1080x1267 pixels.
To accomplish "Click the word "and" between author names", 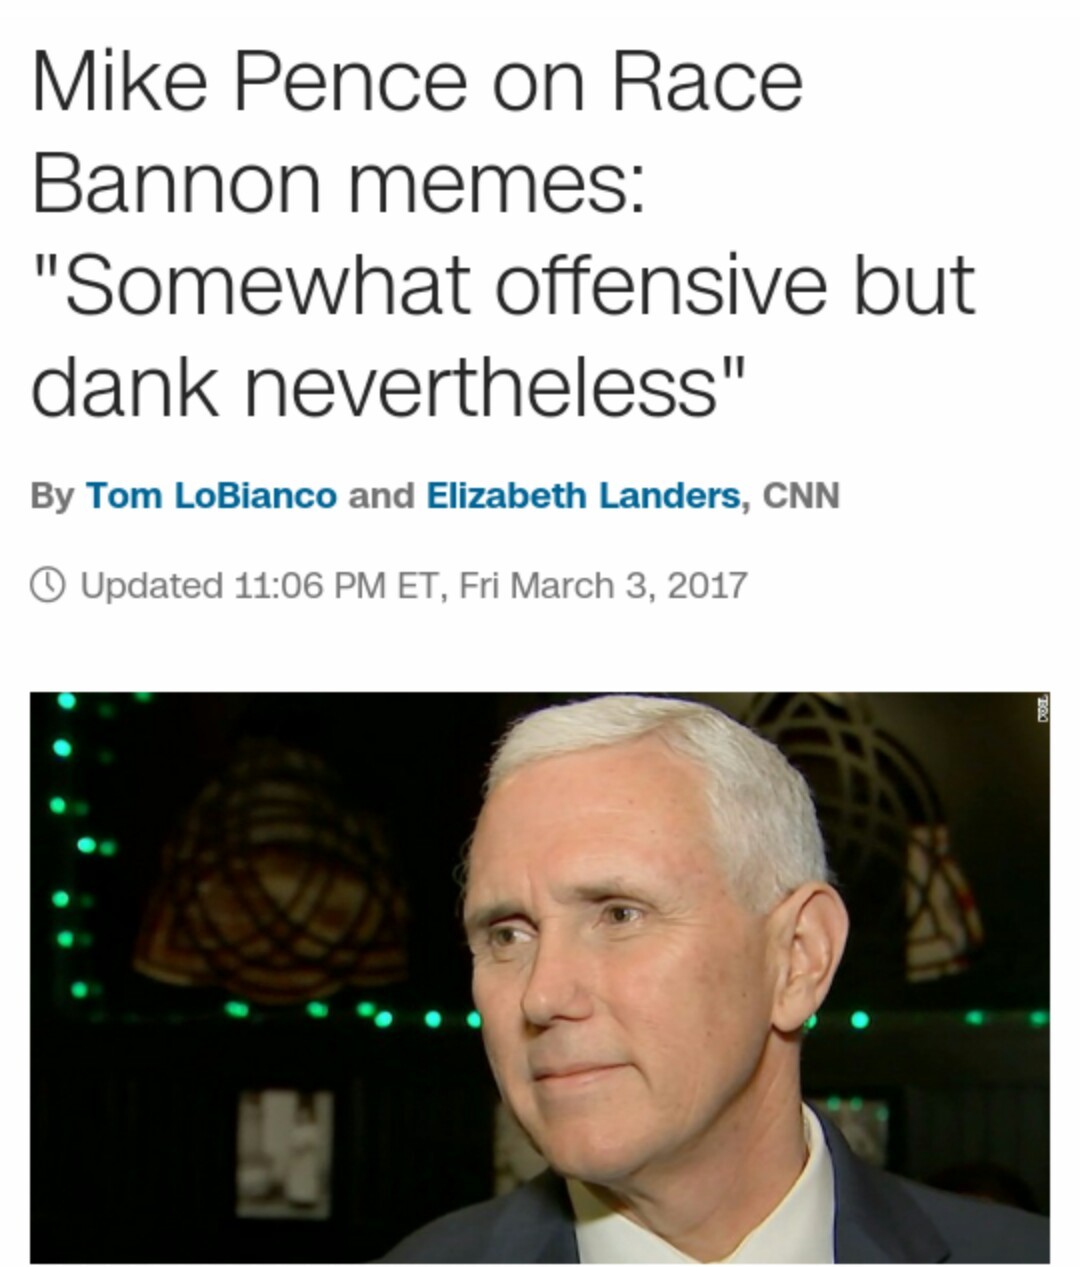I will point(381,495).
